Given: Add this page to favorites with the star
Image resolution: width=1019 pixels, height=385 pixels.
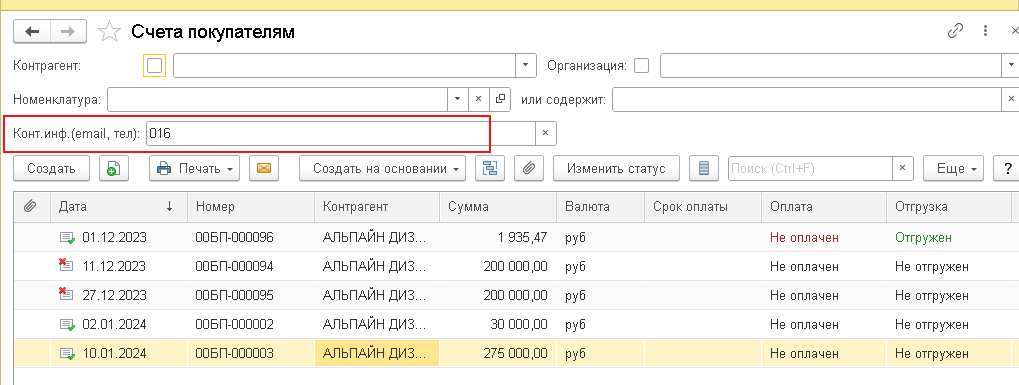Looking at the screenshot, I should point(110,31).
